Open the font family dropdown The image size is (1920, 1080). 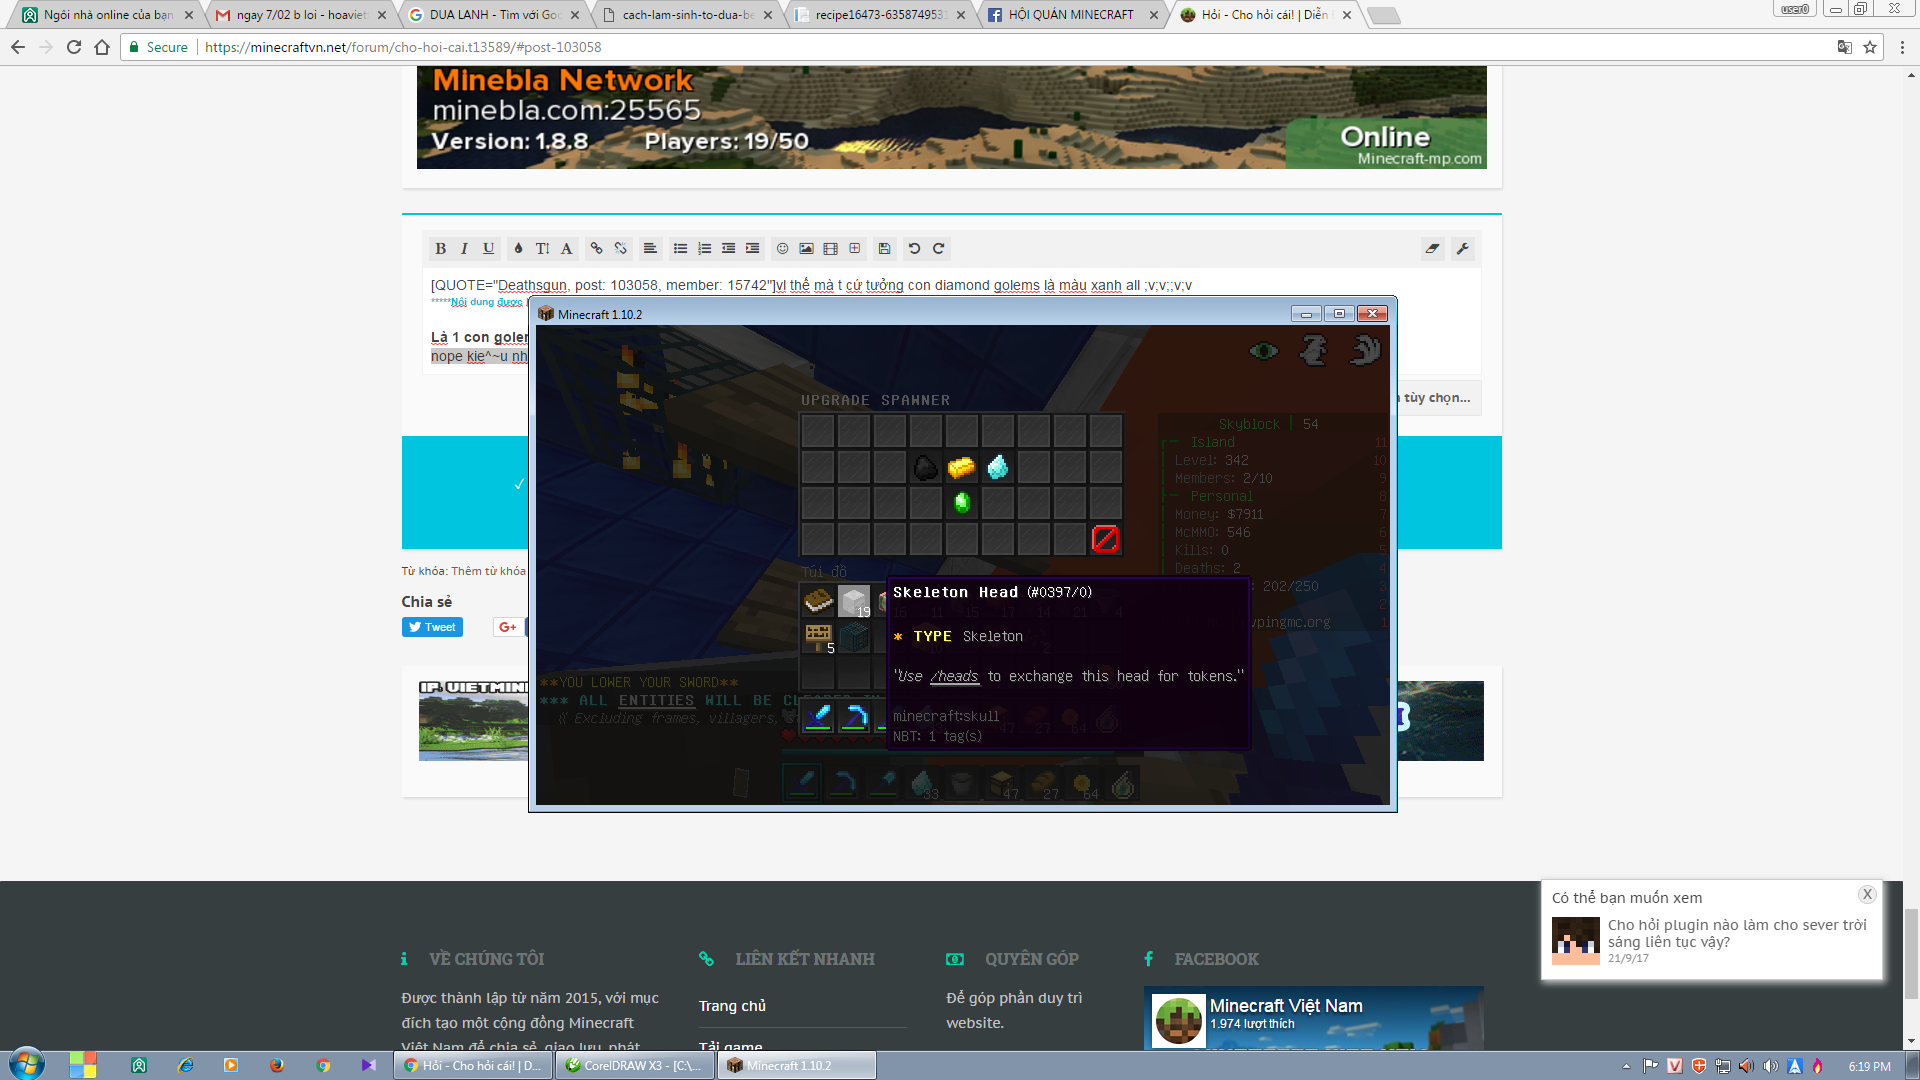pos(566,249)
